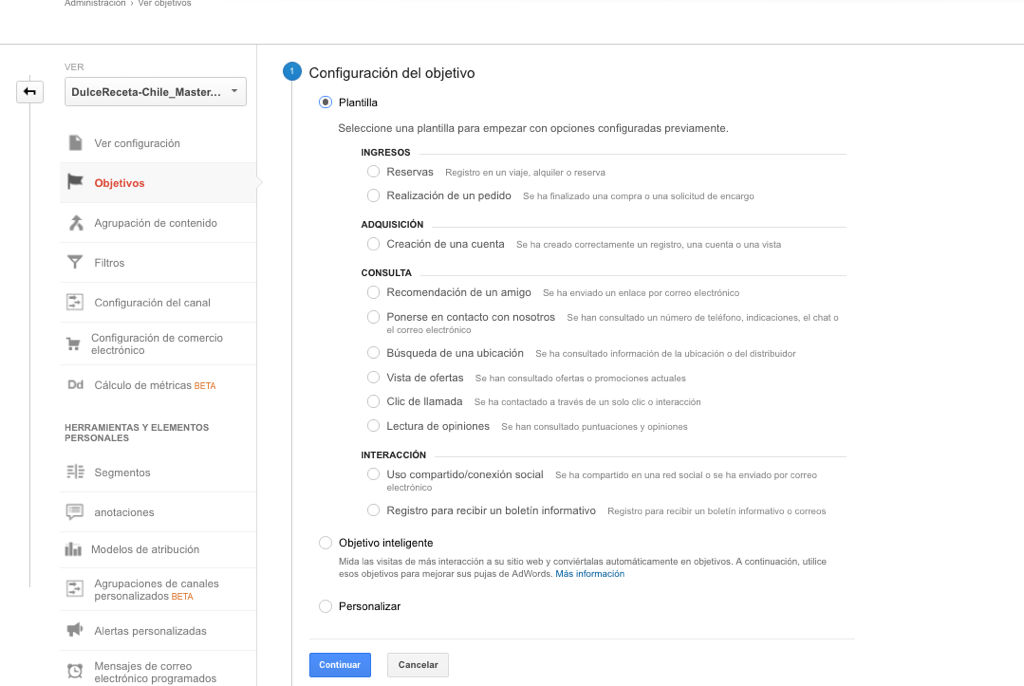
Task: Click the Segmentos icon
Action: click(x=75, y=472)
